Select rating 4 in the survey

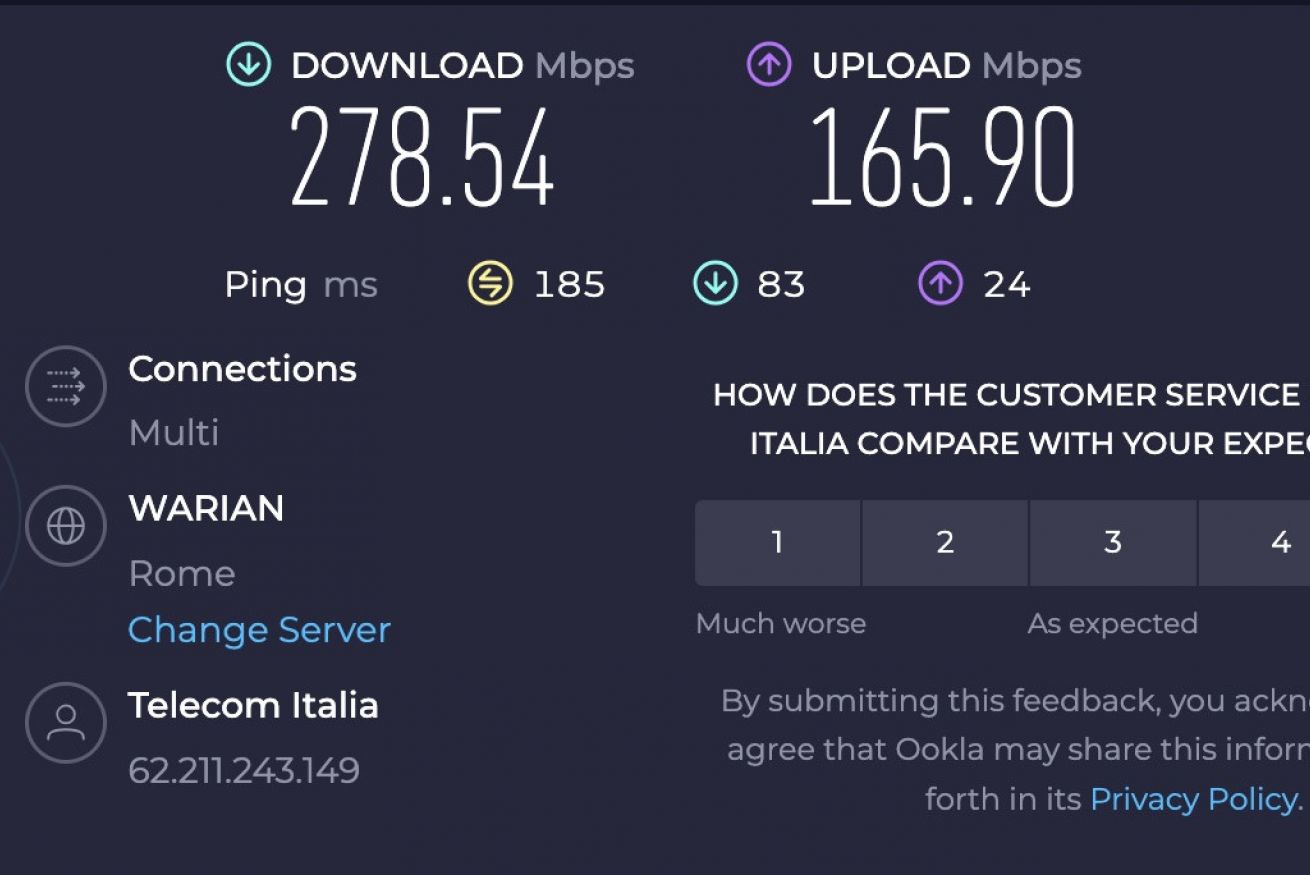(x=1255, y=543)
